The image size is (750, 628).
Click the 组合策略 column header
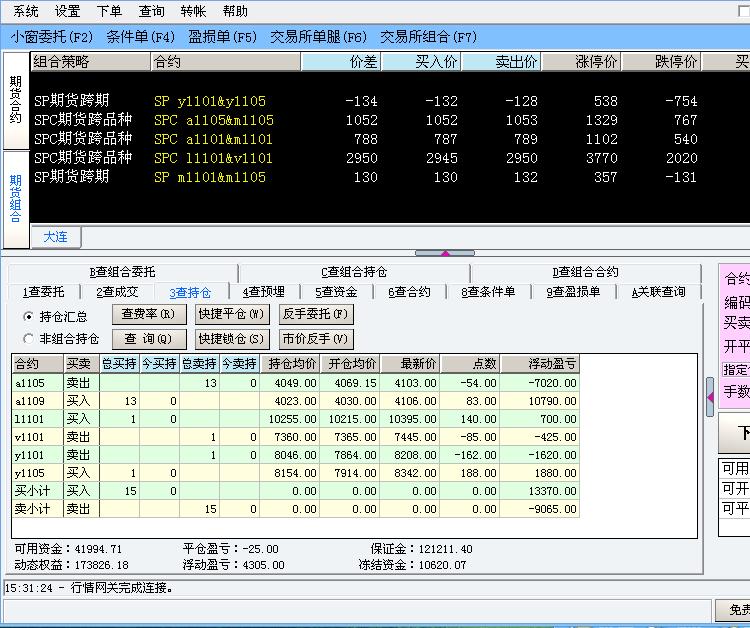click(90, 62)
